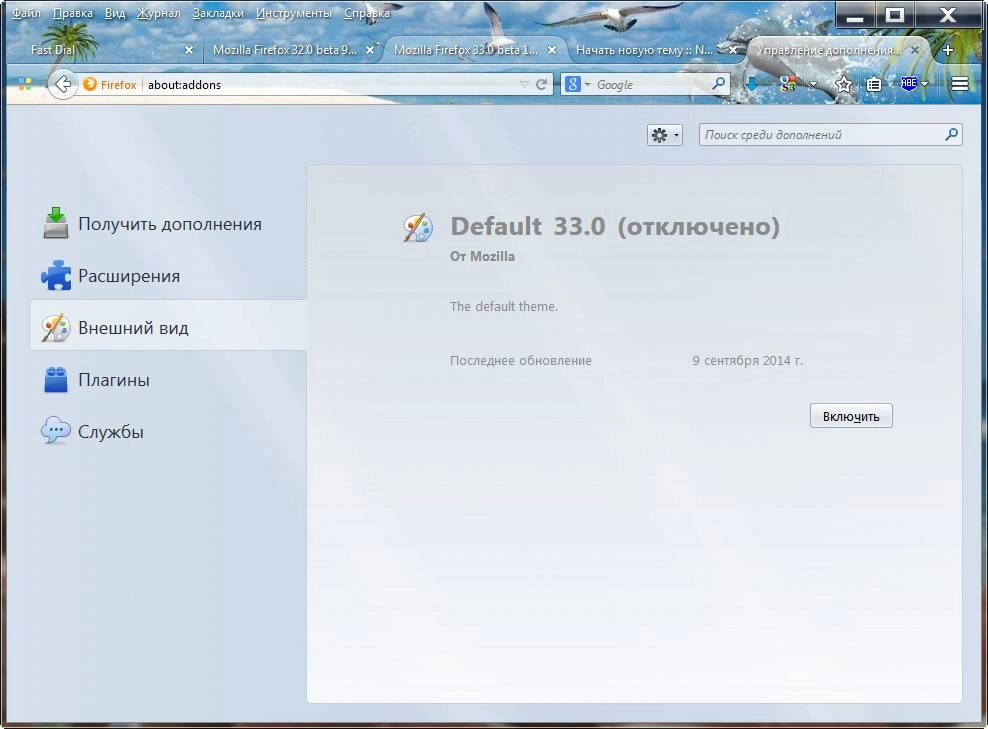Reload the page with the refresh icon
Screen dimensions: 988x729
(x=541, y=84)
